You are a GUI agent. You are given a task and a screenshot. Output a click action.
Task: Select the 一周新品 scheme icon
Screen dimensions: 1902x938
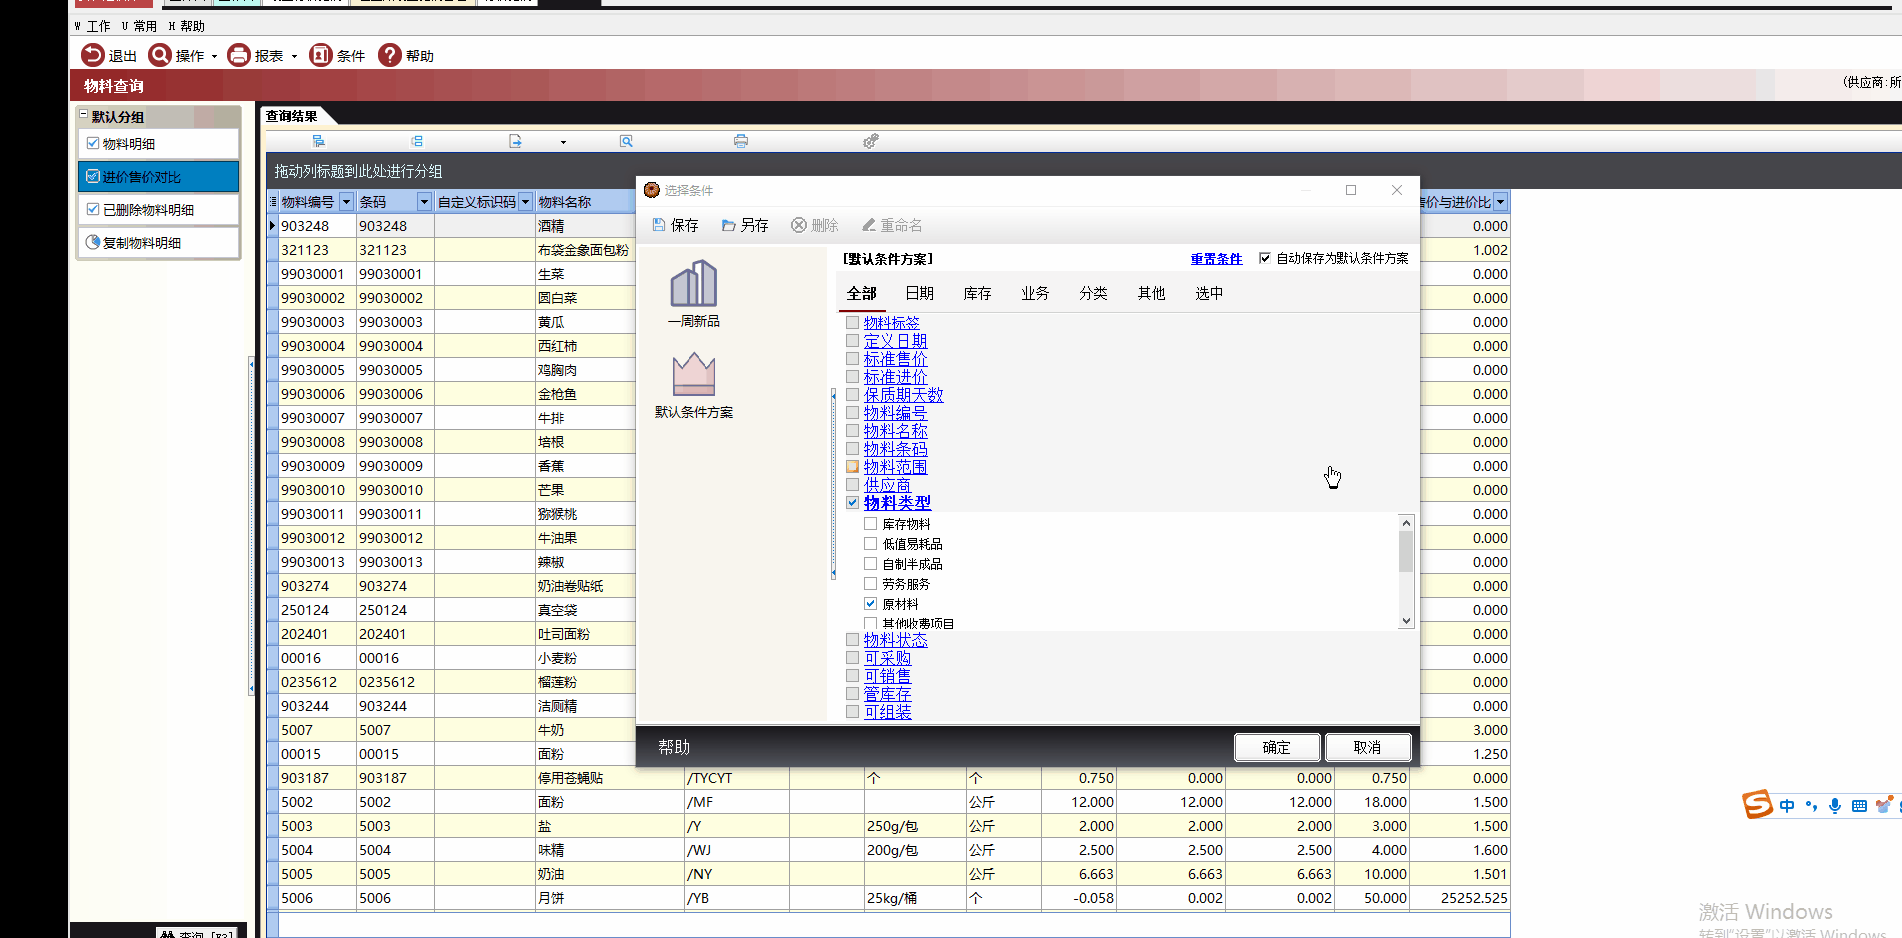[x=693, y=284]
